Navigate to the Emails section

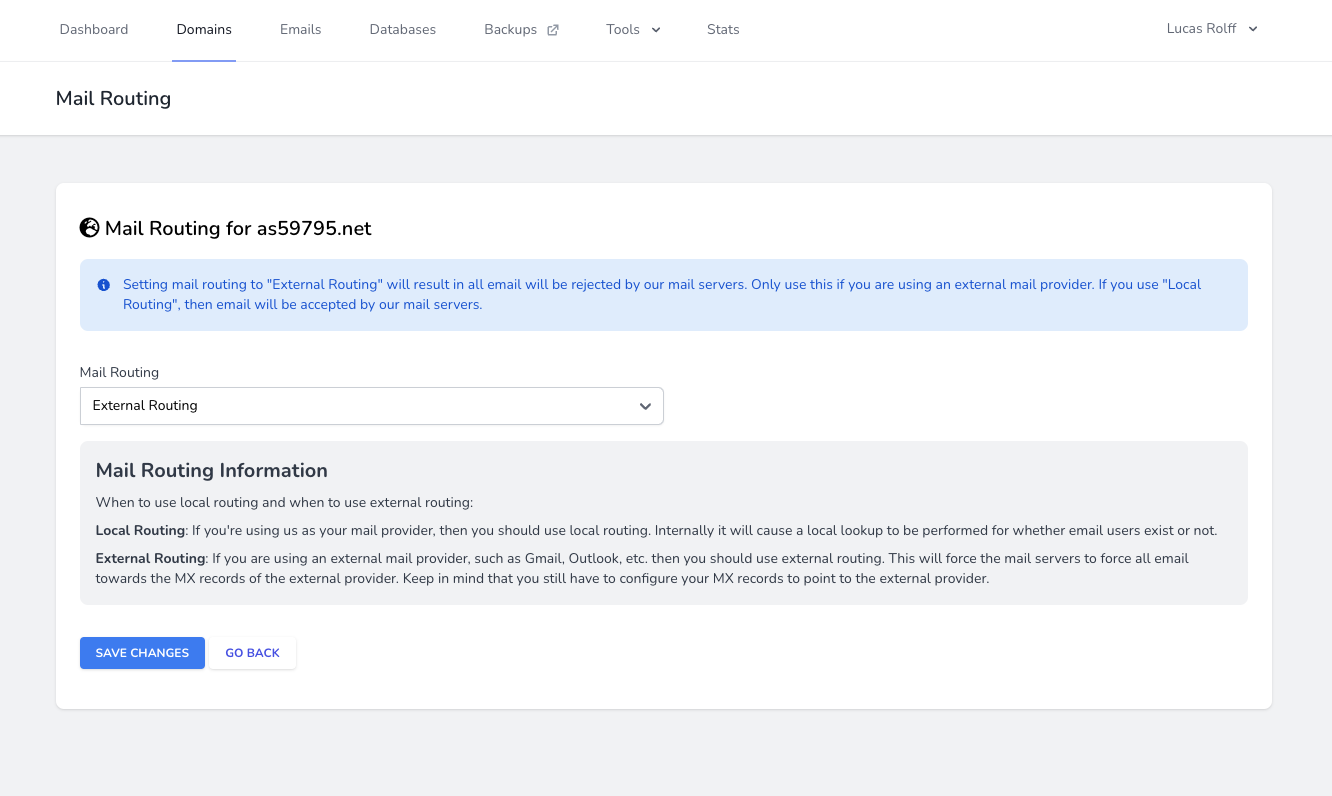point(300,30)
